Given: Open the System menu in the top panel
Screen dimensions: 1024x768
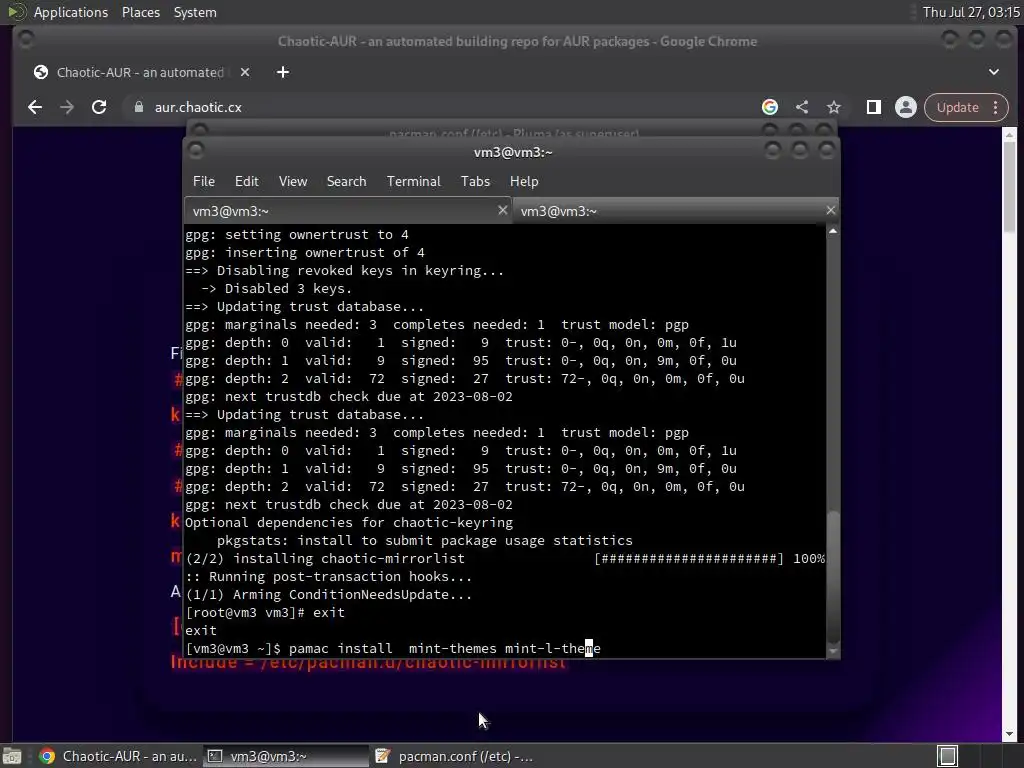Looking at the screenshot, I should pyautogui.click(x=195, y=12).
